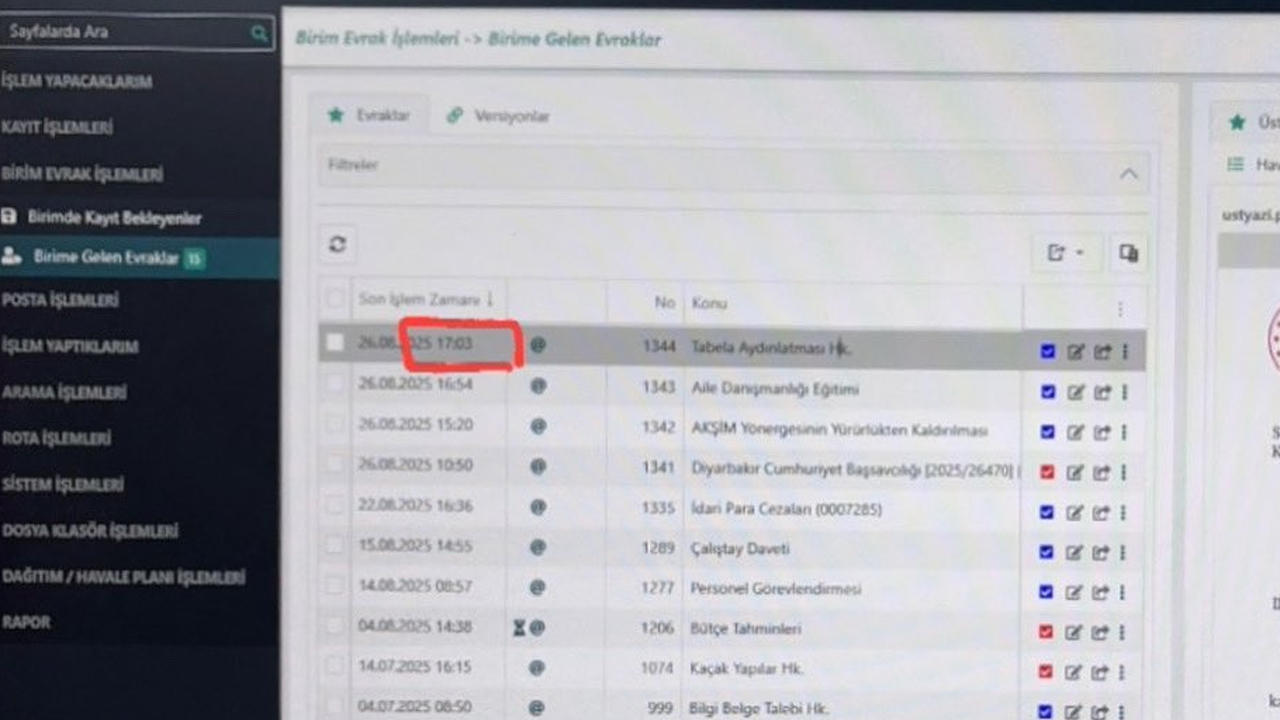Open kebab menu for Çalıştay Daveti row
The height and width of the screenshot is (720, 1280).
pos(1125,553)
